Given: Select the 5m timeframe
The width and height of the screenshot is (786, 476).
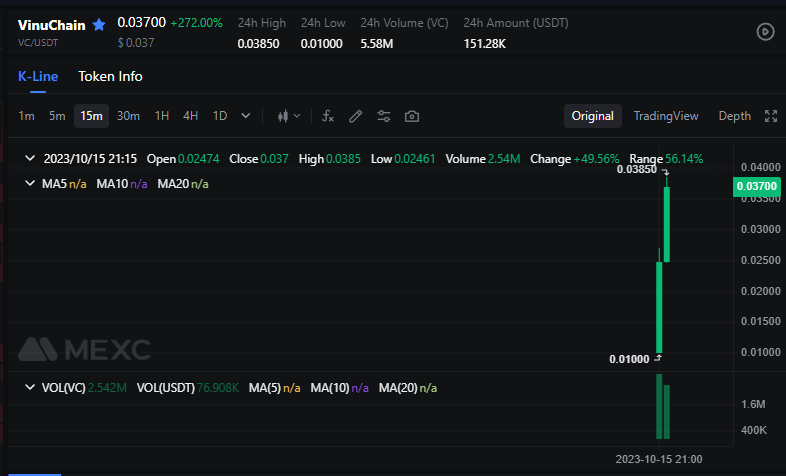Looking at the screenshot, I should click(x=57, y=116).
